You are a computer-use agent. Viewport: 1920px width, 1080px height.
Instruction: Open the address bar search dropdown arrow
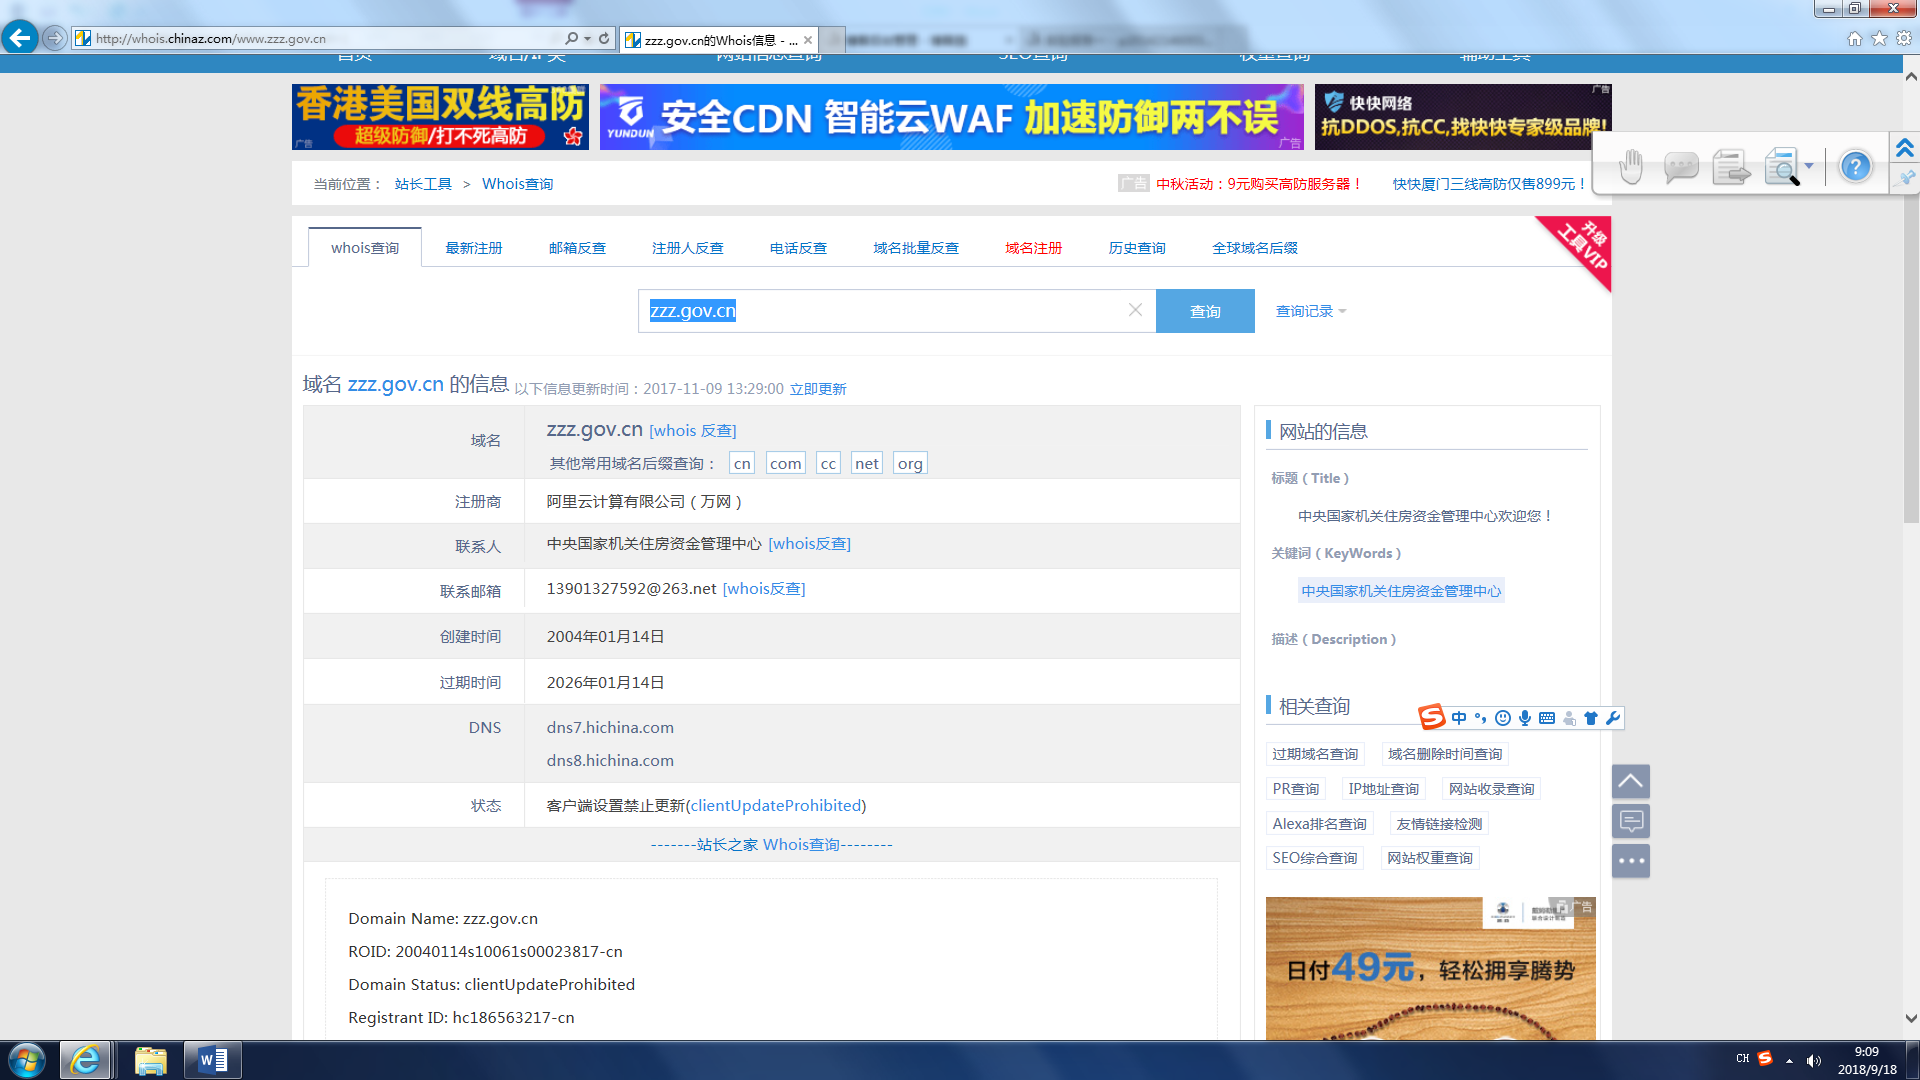point(588,38)
